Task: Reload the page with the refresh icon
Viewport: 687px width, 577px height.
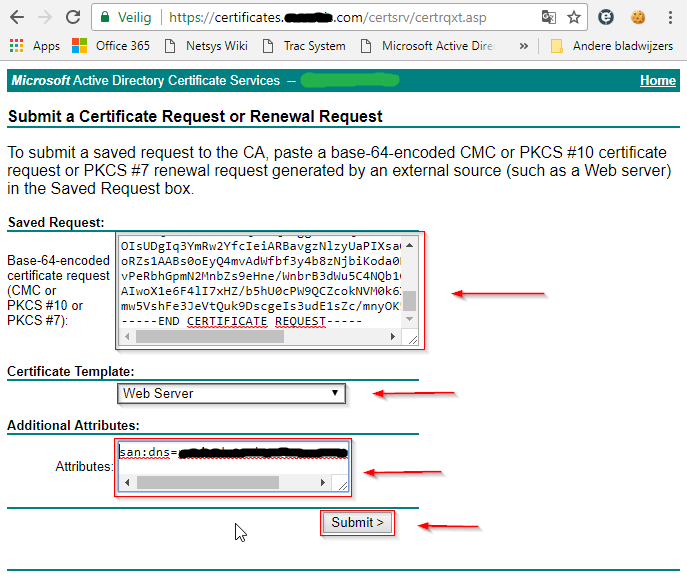Action: click(73, 17)
